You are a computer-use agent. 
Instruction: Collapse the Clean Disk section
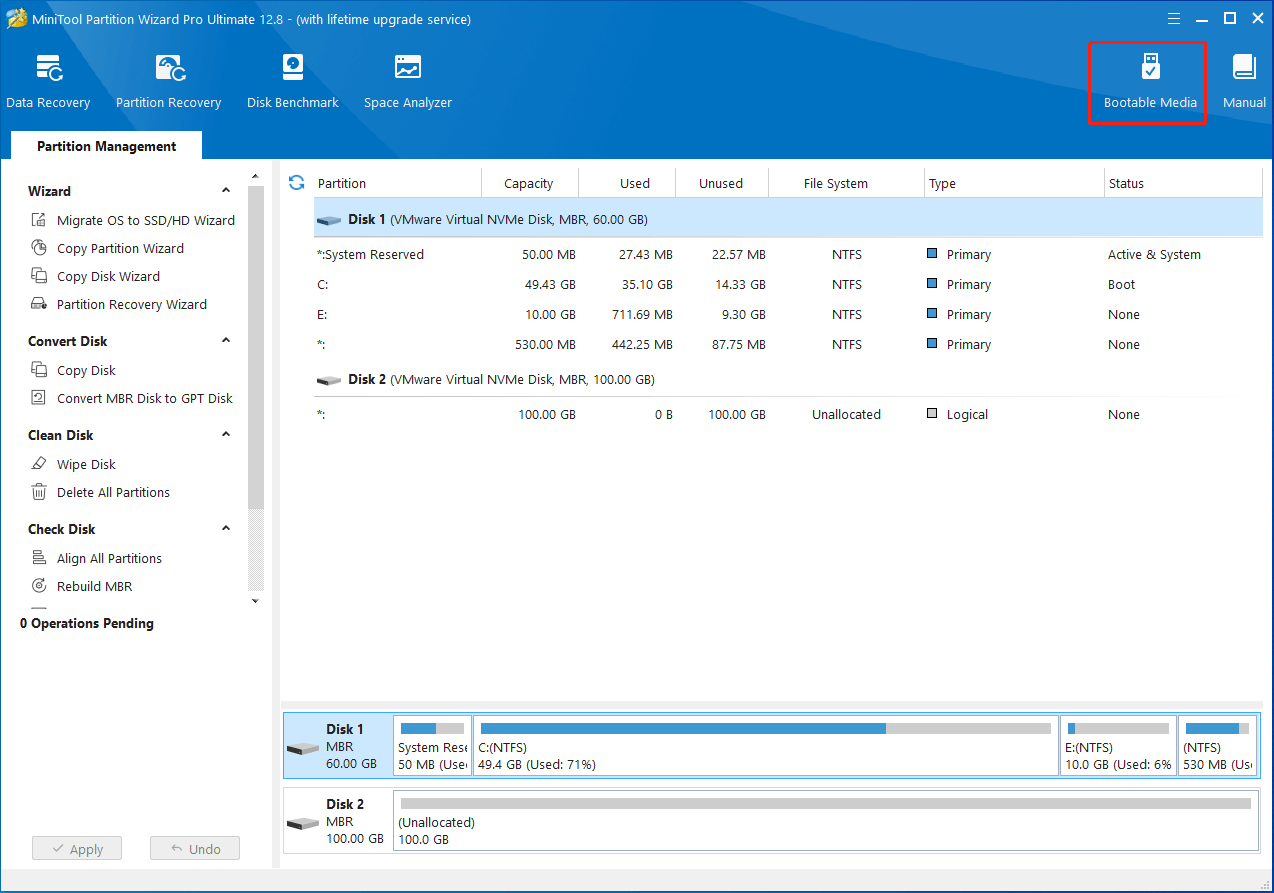[226, 434]
